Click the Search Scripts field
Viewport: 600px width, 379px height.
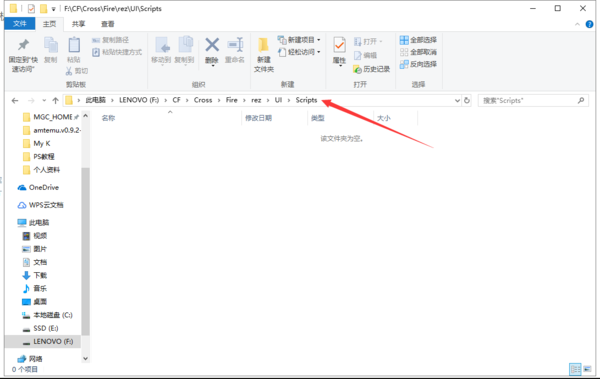click(533, 100)
